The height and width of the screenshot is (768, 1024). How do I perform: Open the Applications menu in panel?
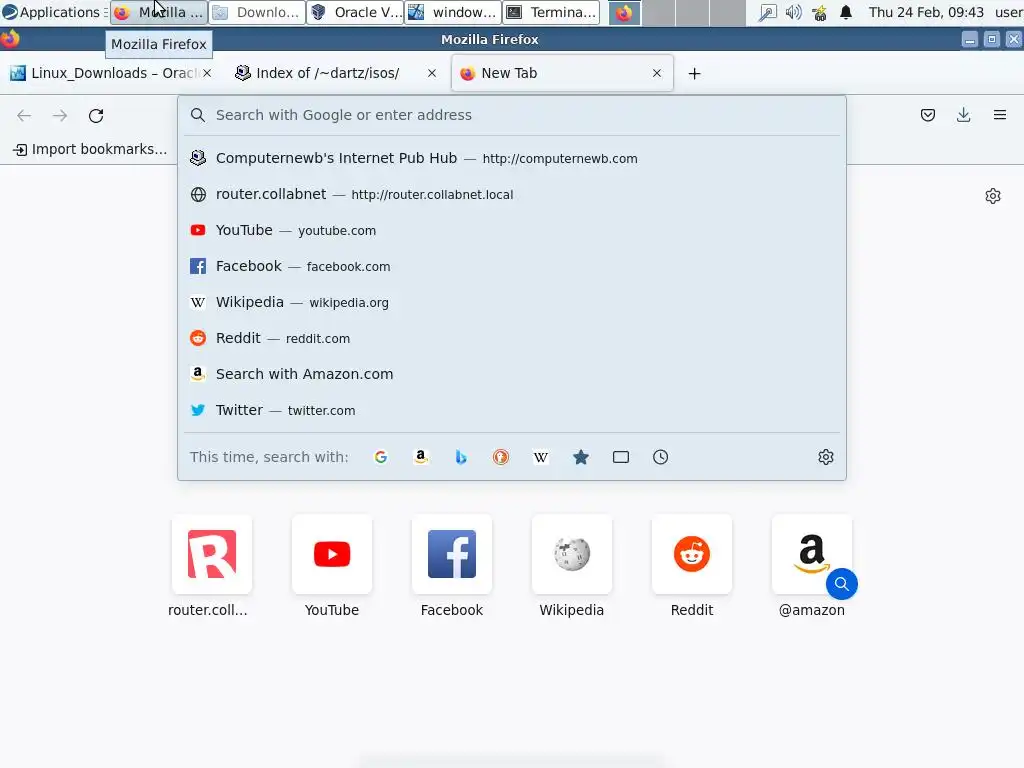[52, 12]
